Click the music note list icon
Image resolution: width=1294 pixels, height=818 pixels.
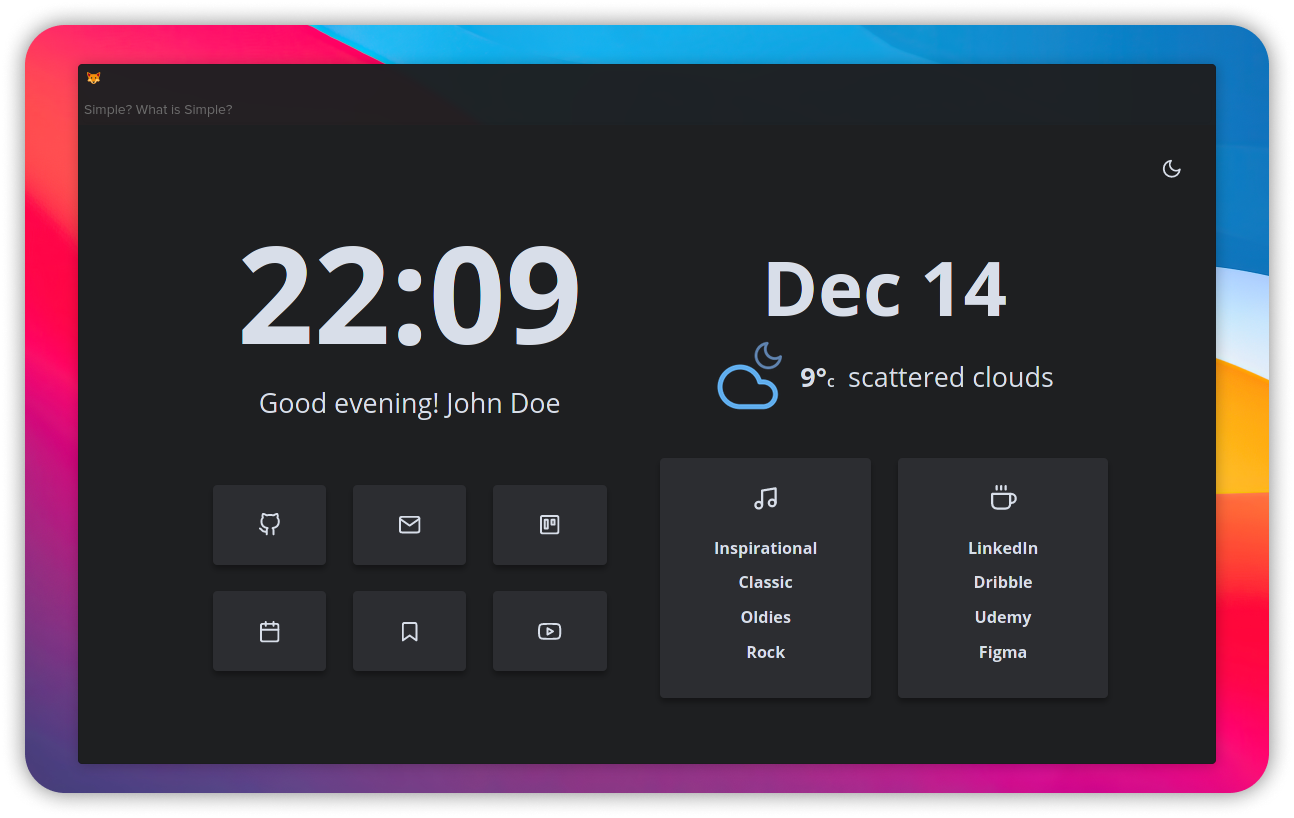765,498
